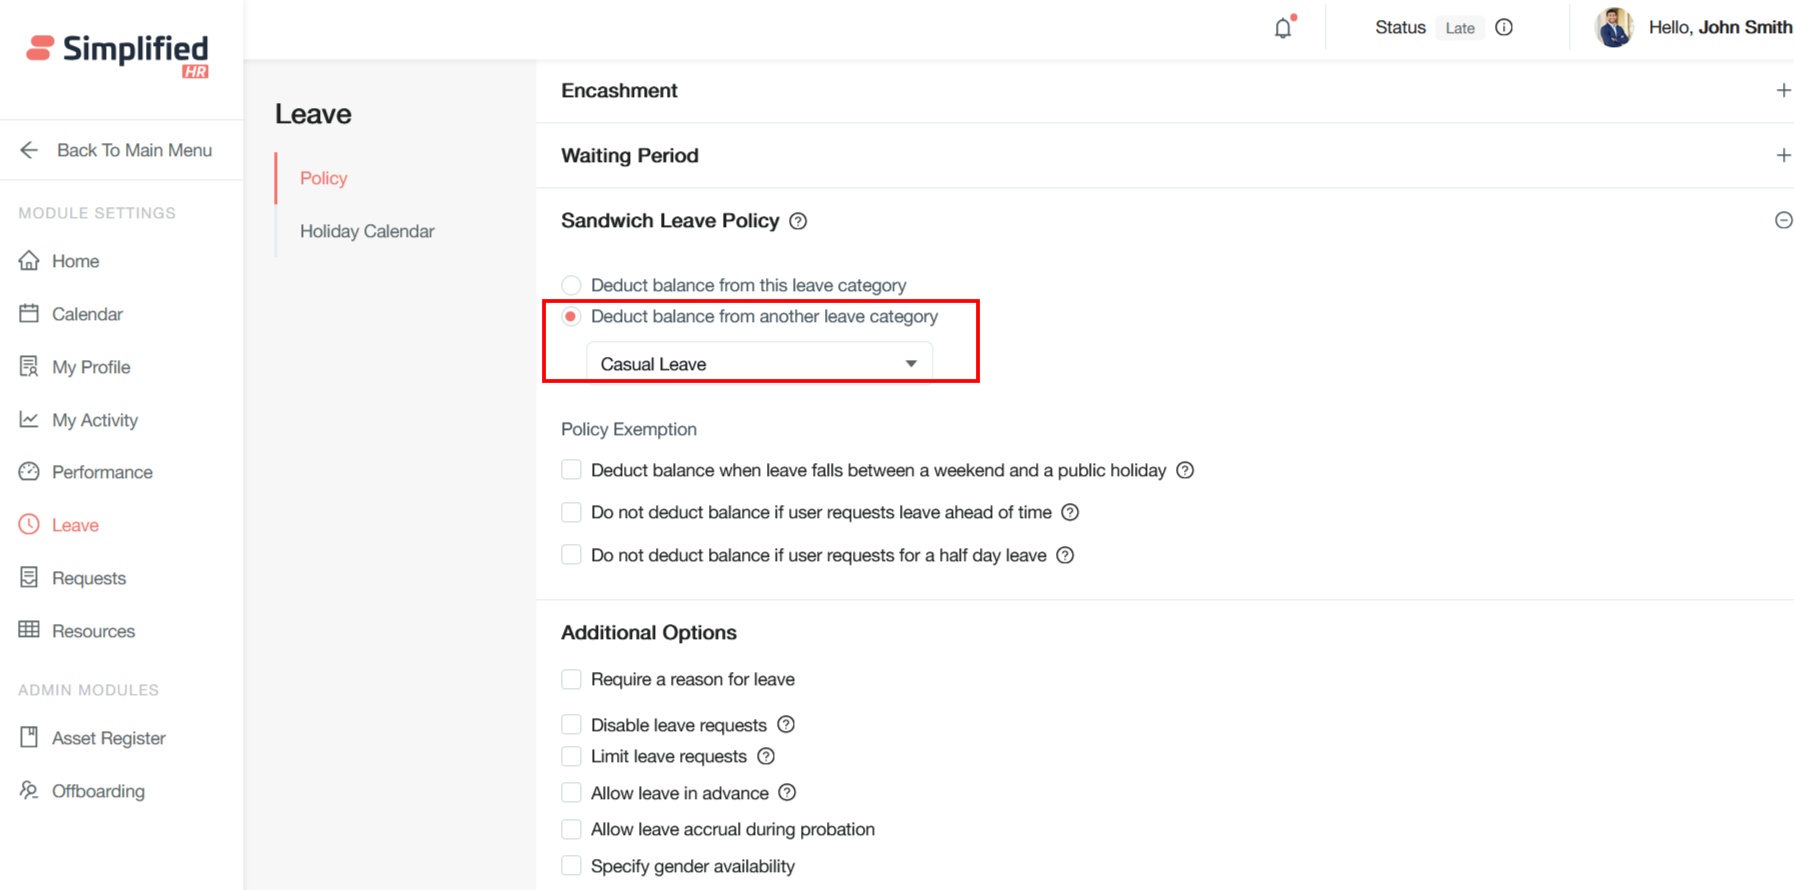The width and height of the screenshot is (1794, 890).
Task: Click the Asset Register icon in sidebar
Action: 29,738
